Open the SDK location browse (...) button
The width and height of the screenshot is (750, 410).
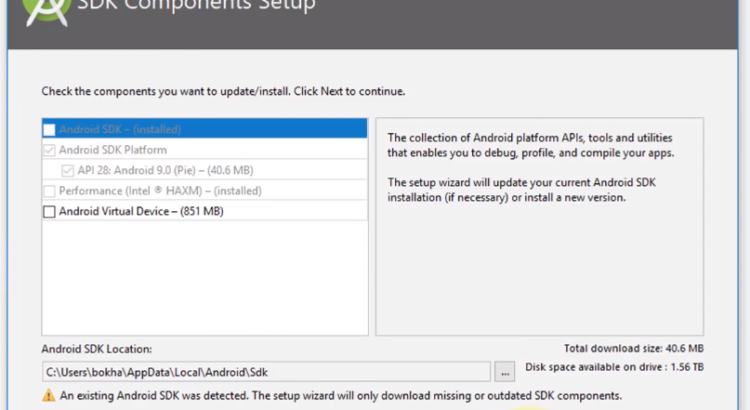click(505, 372)
